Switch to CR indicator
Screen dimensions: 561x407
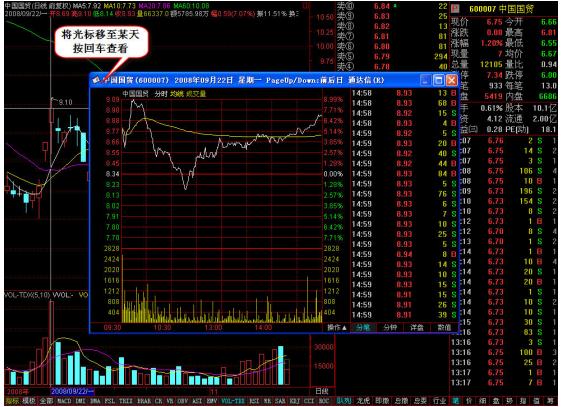click(158, 401)
